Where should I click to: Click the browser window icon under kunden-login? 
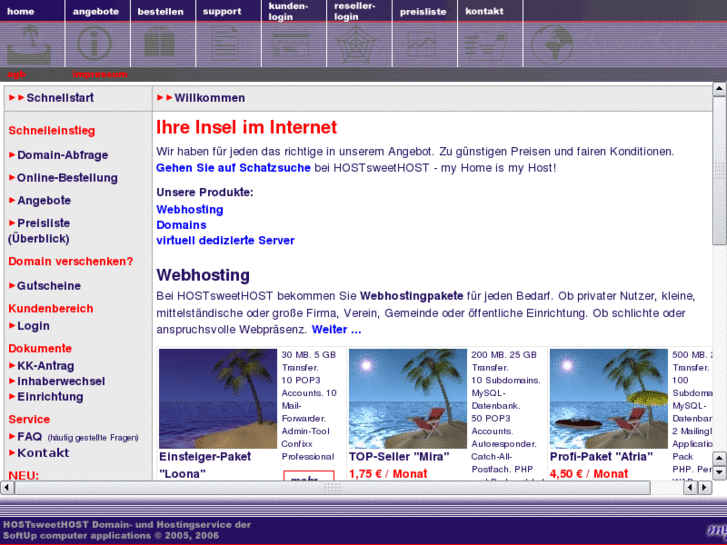(291, 44)
